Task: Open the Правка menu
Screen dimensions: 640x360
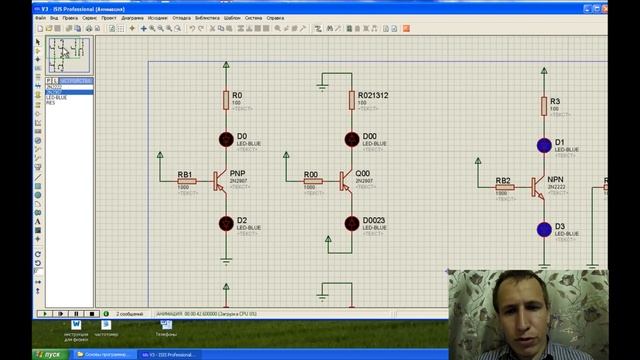Action: point(70,18)
